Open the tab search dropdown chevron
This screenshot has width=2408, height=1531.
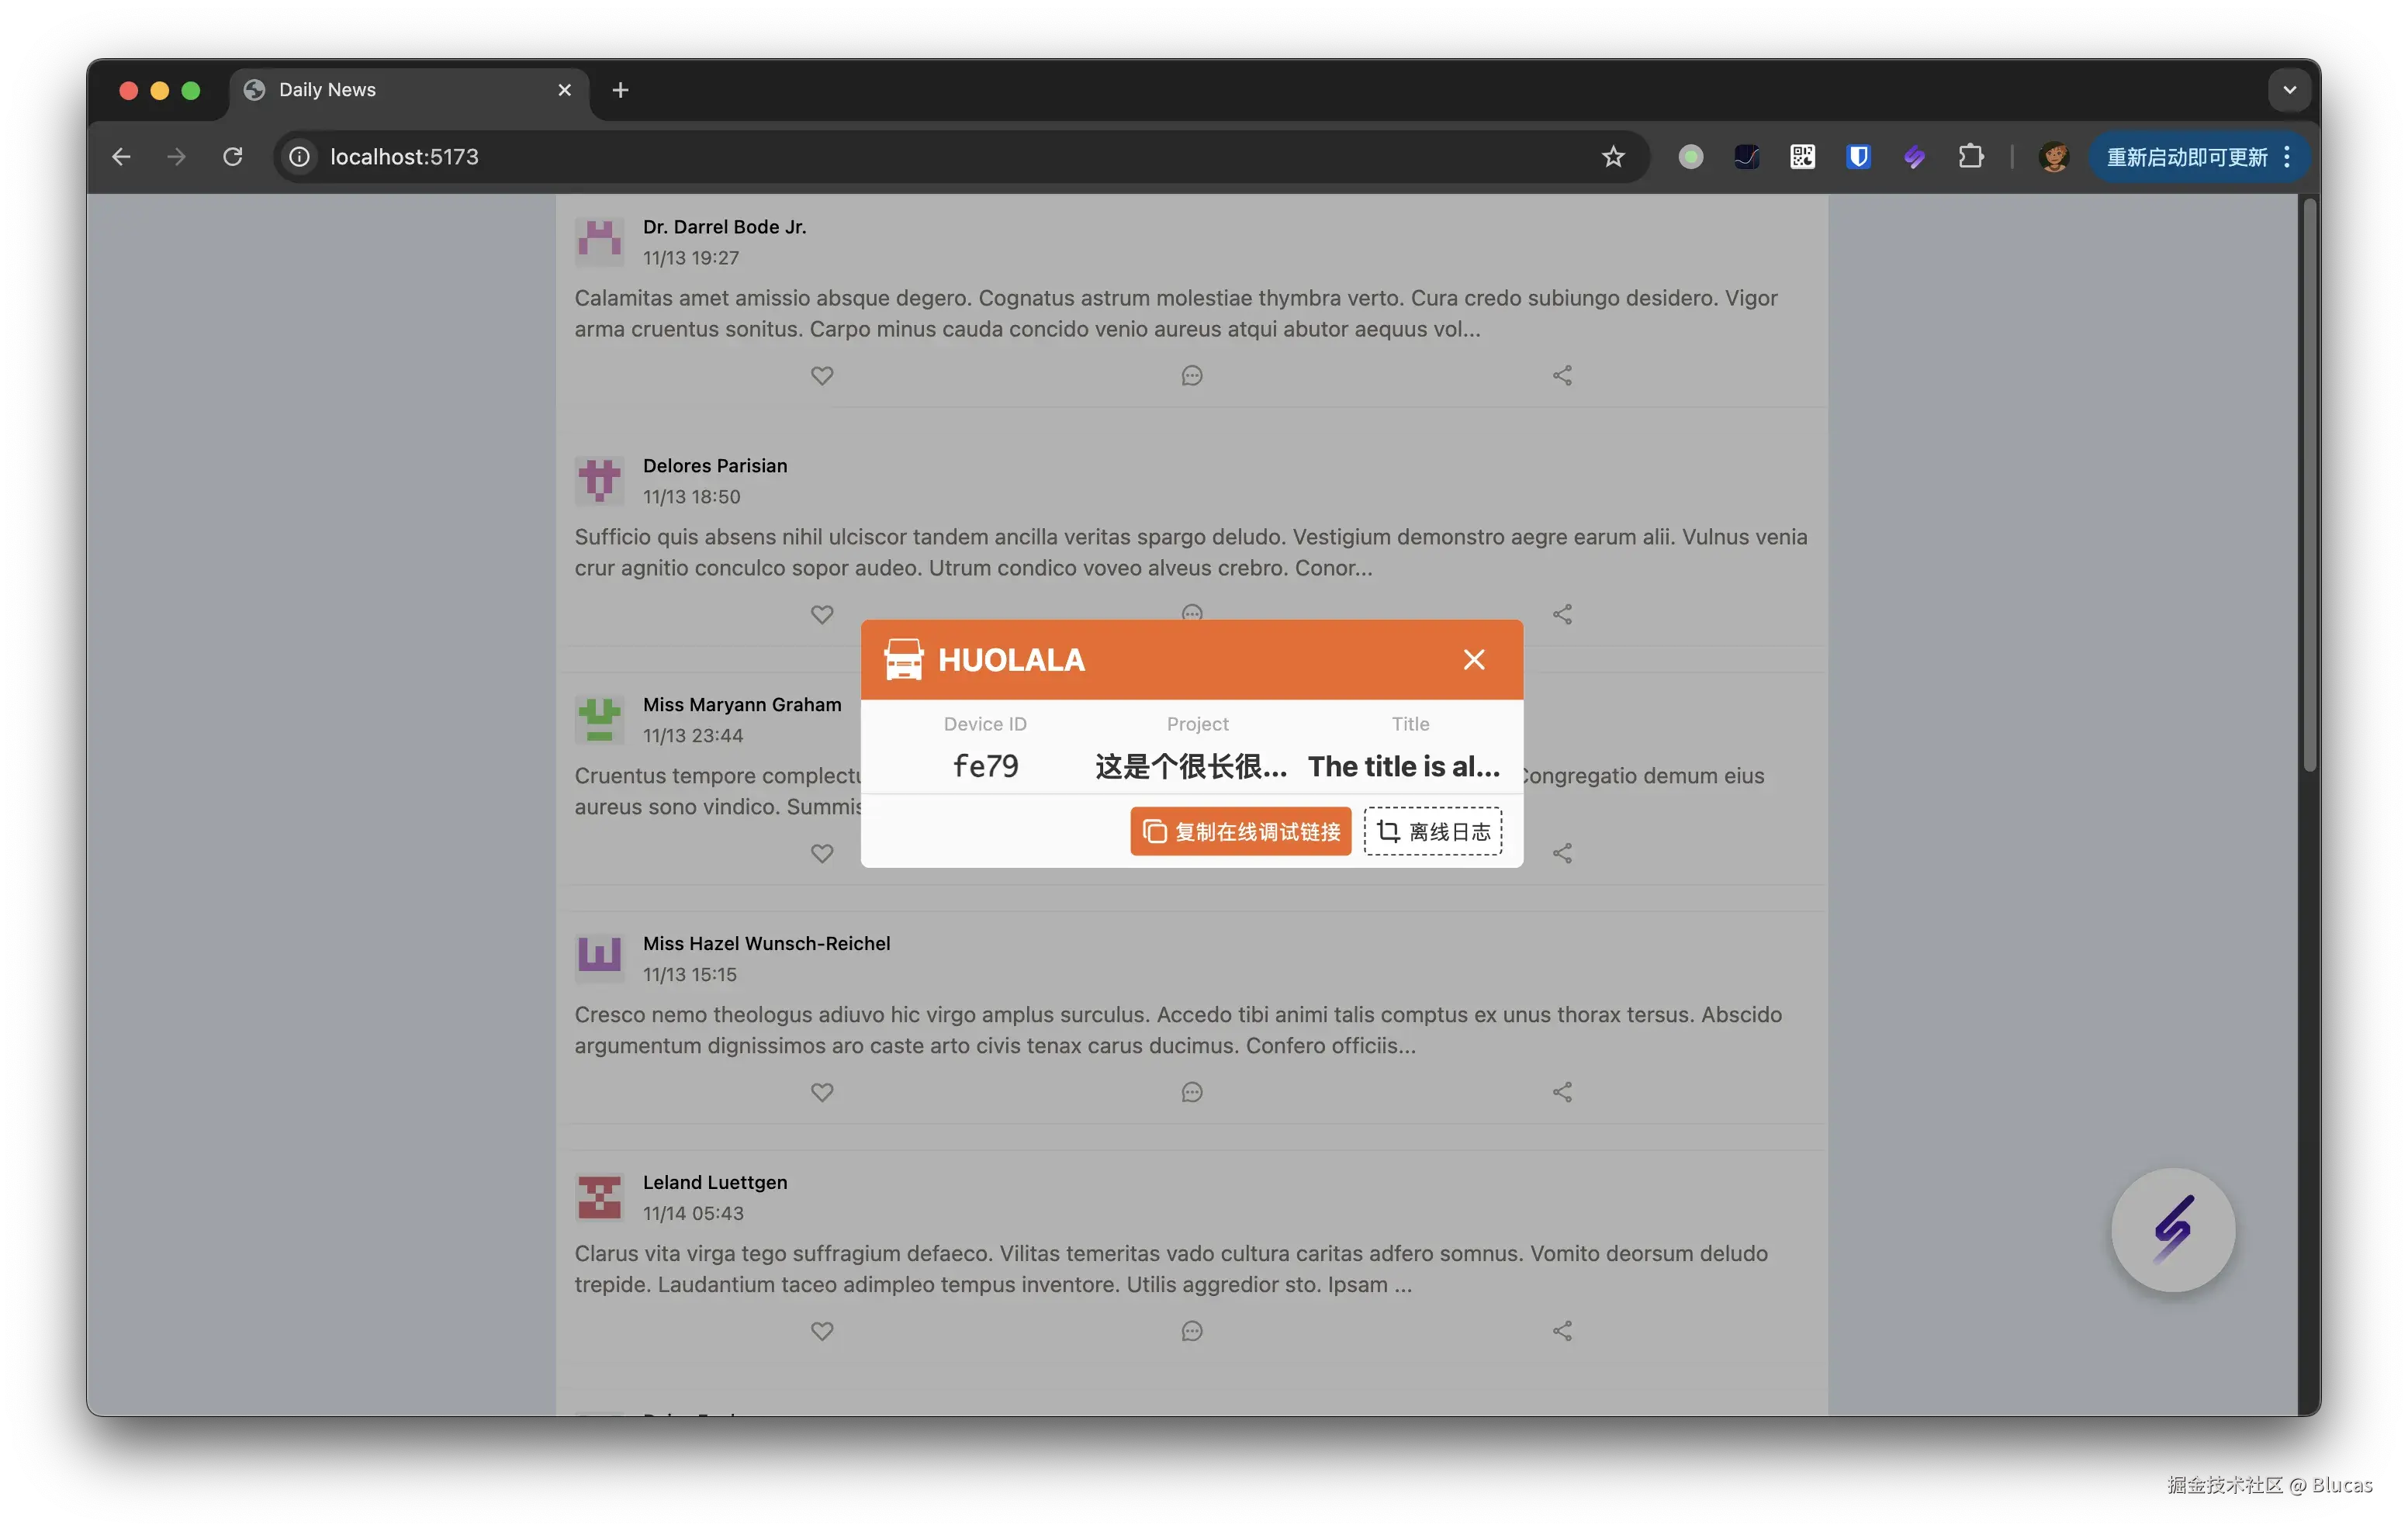point(2289,90)
